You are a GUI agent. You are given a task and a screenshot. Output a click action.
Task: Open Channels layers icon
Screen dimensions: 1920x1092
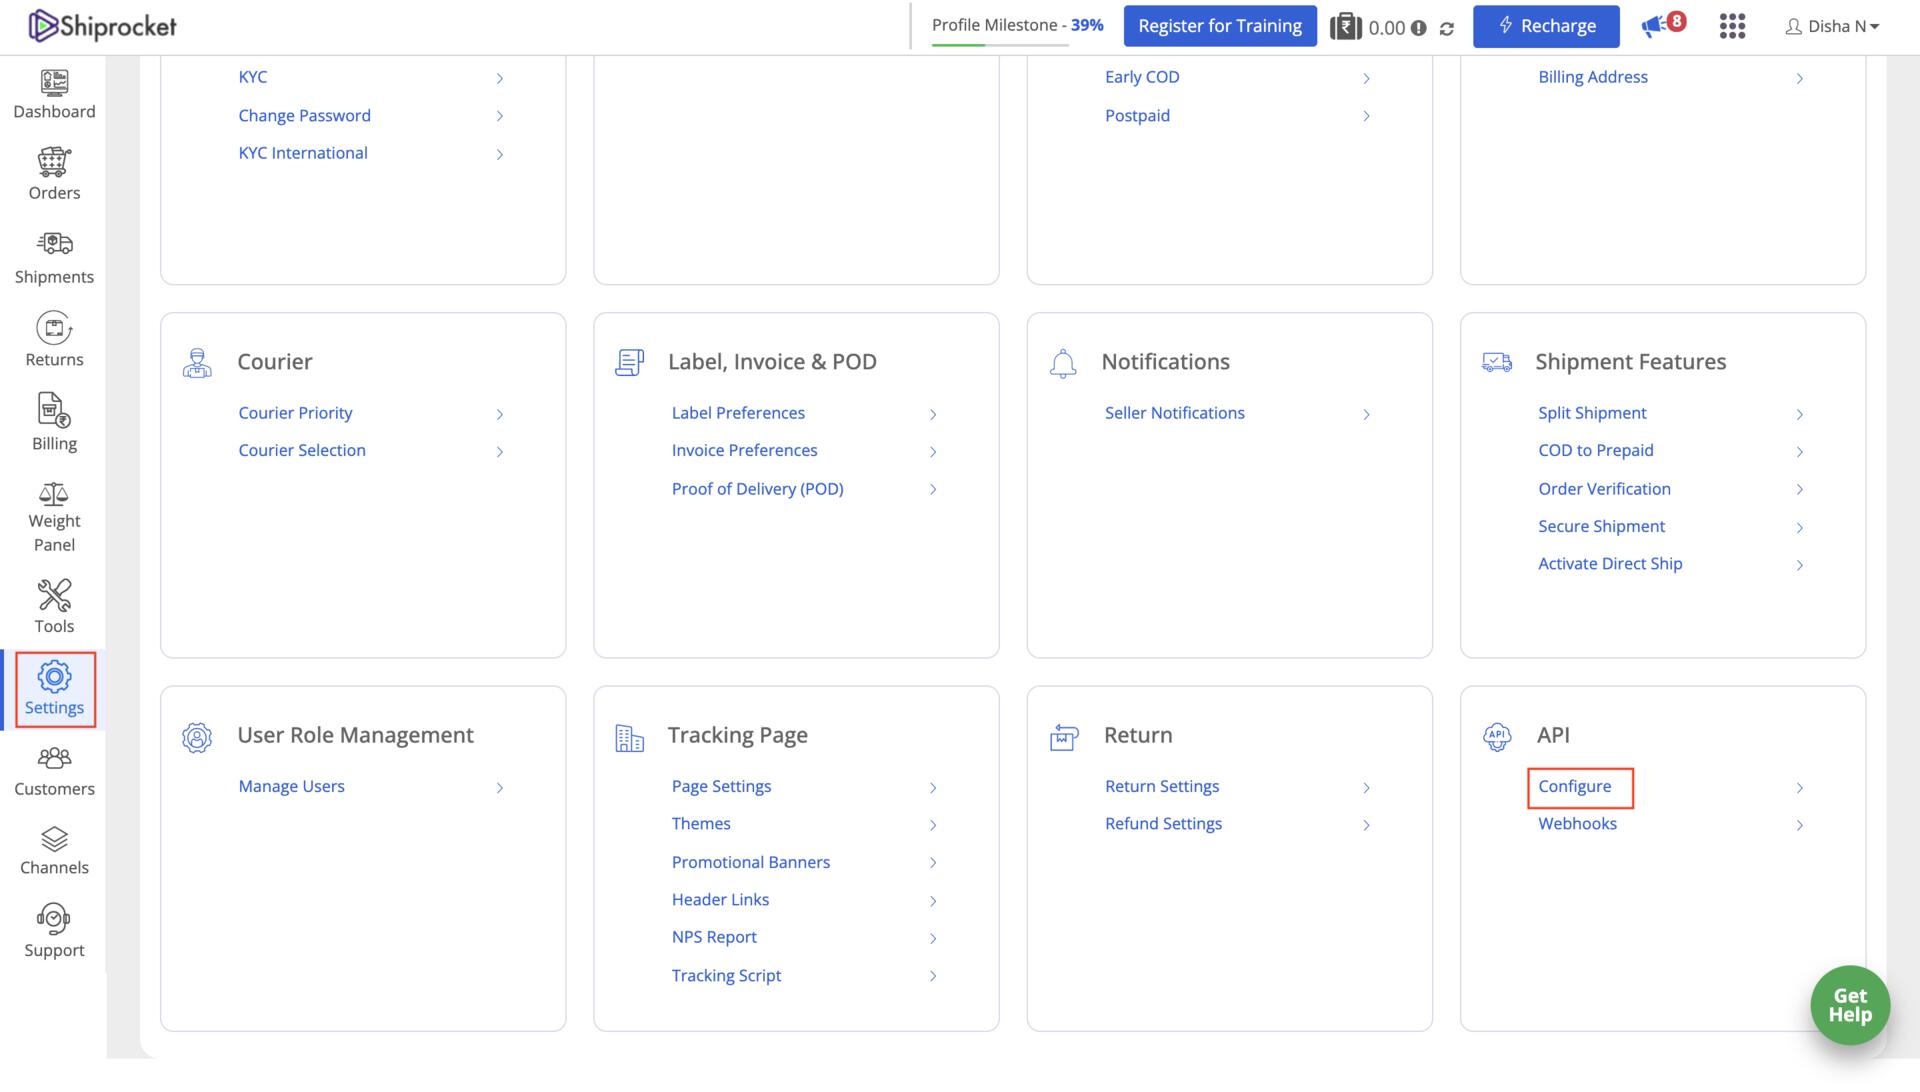tap(54, 838)
